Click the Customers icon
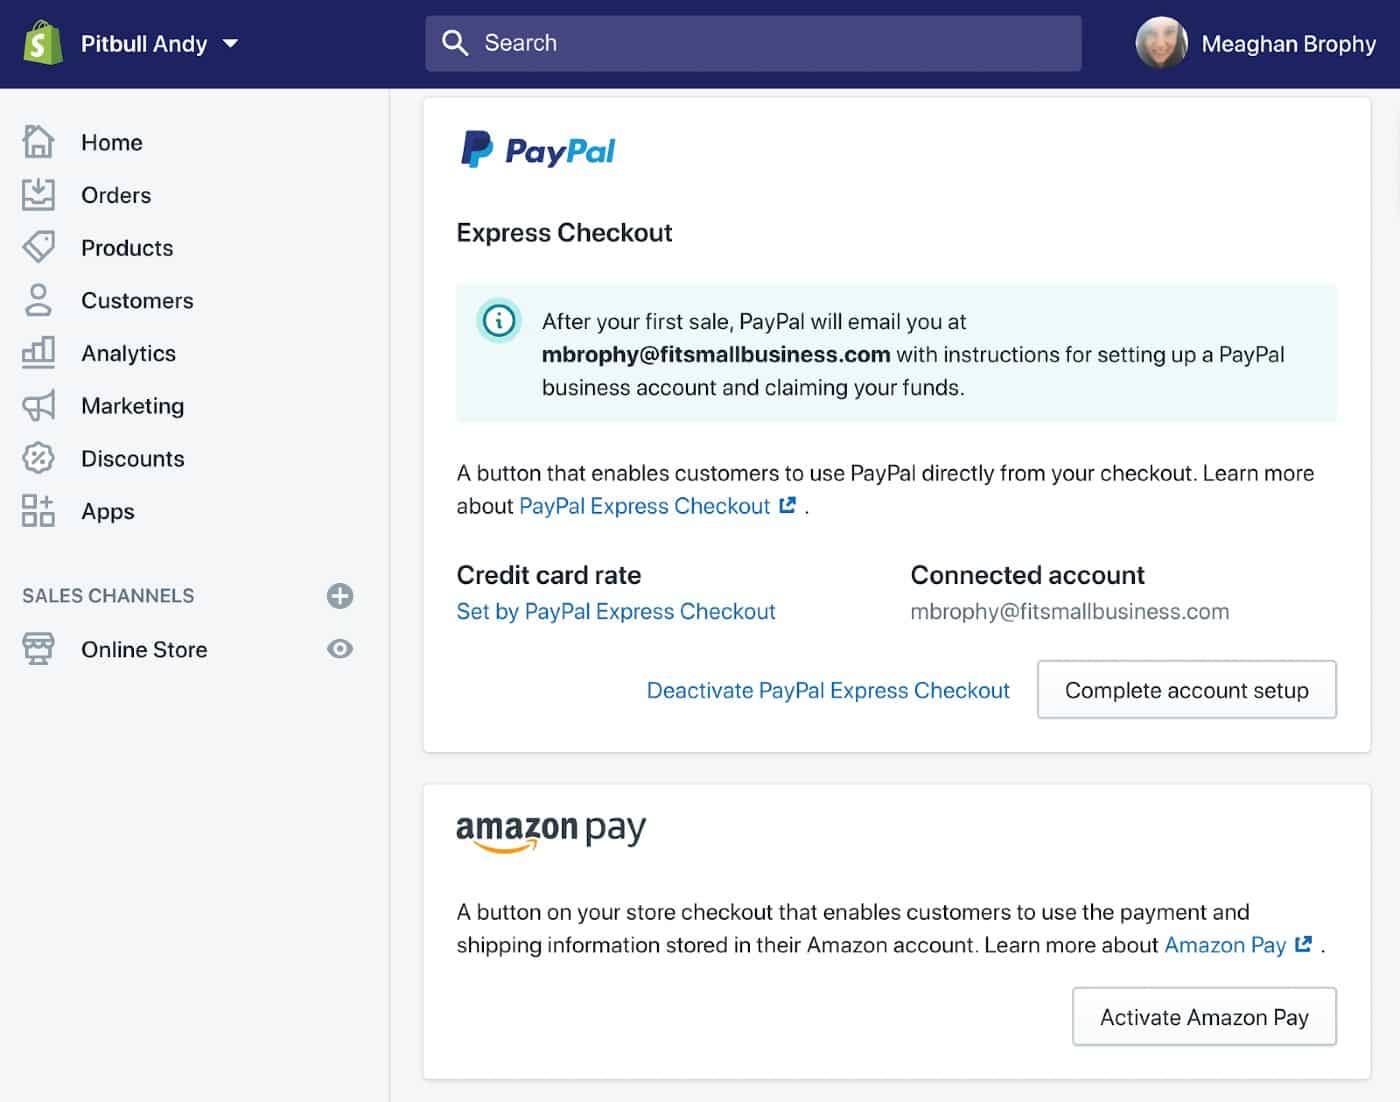Image resolution: width=1400 pixels, height=1102 pixels. pos(38,300)
